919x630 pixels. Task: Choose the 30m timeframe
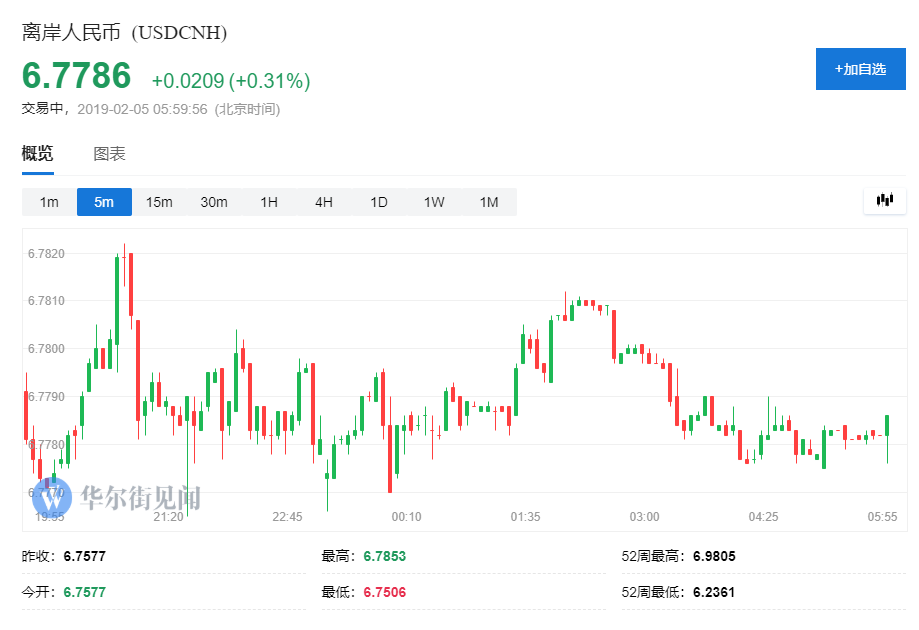tap(214, 202)
